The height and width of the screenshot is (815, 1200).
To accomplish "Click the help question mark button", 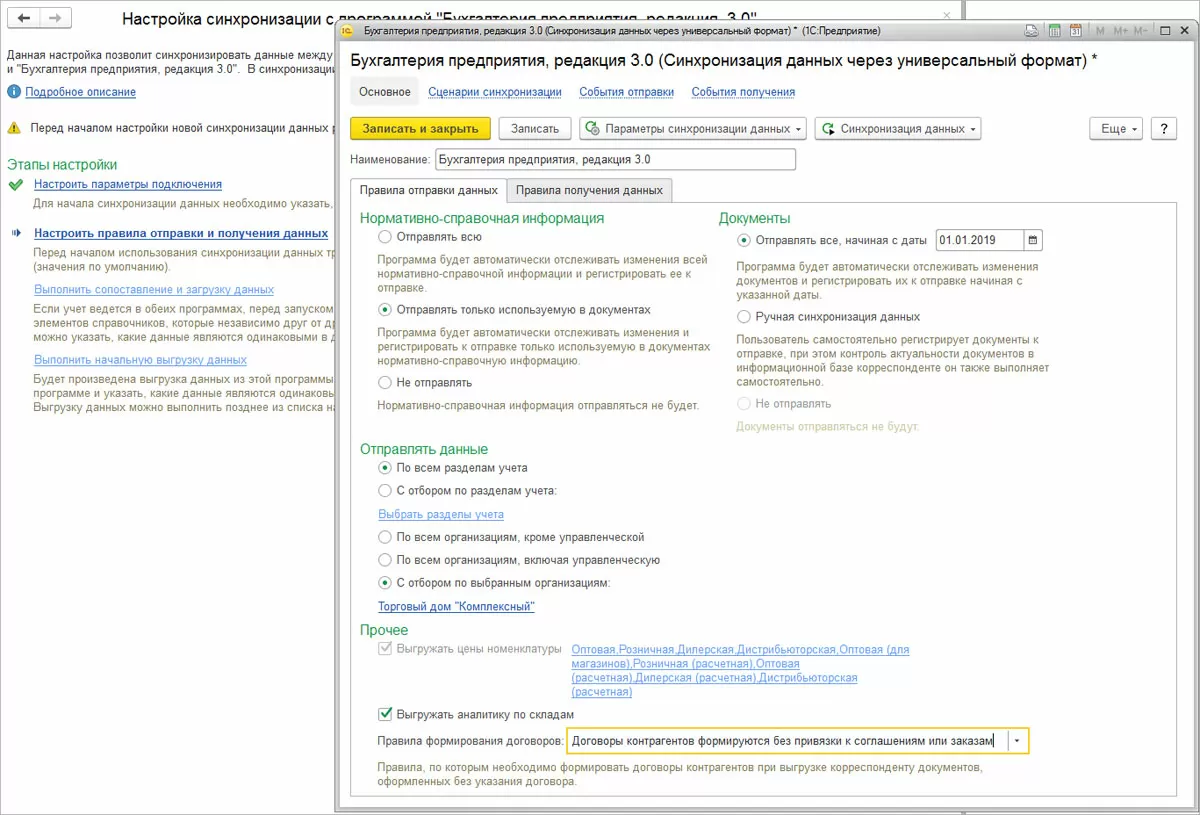I will coord(1163,128).
